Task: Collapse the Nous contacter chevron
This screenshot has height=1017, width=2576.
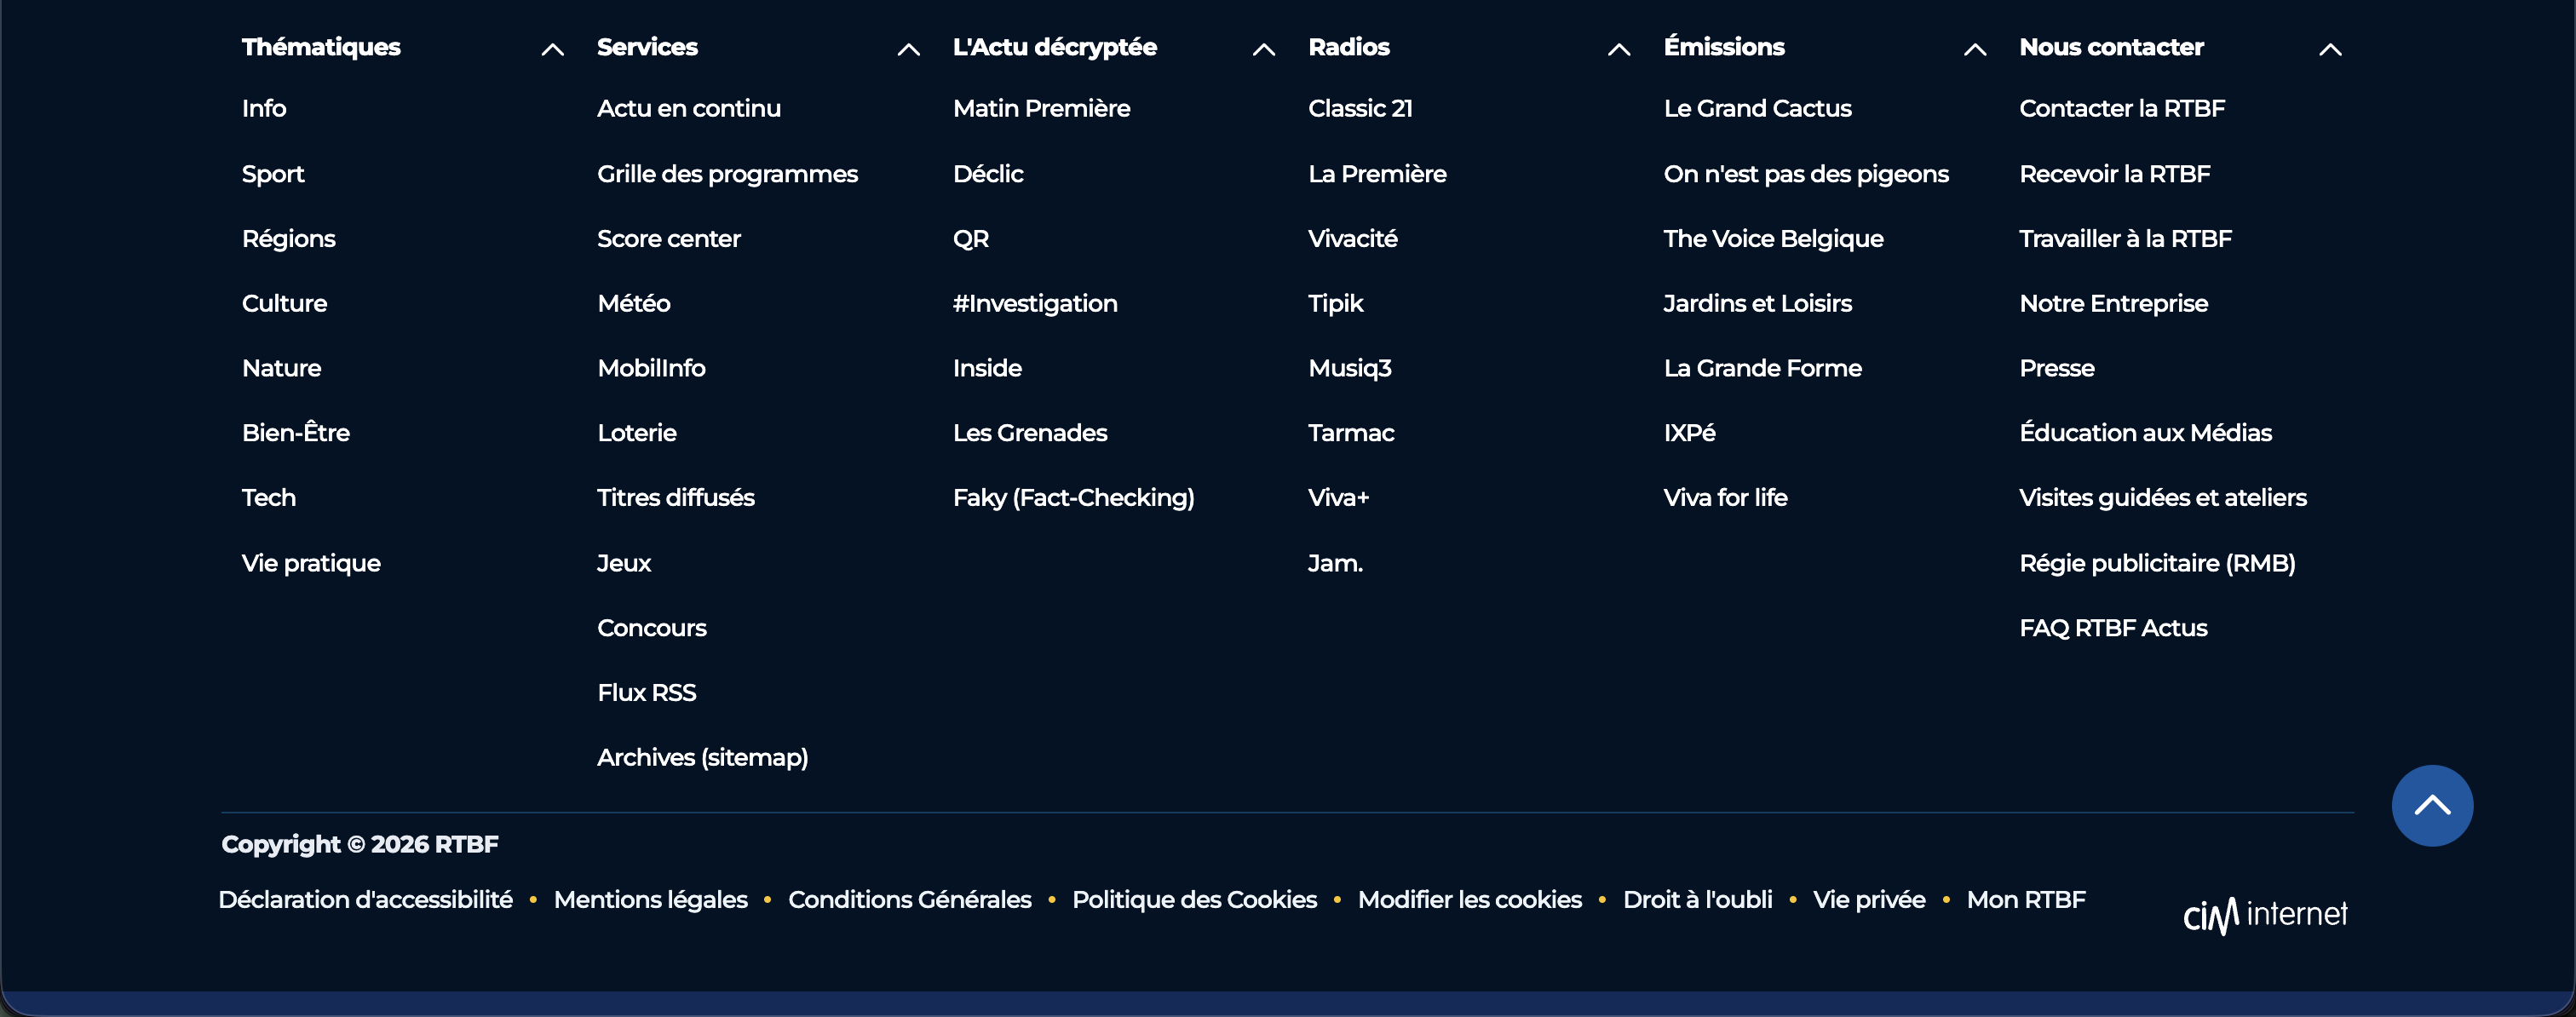Action: tap(2330, 49)
